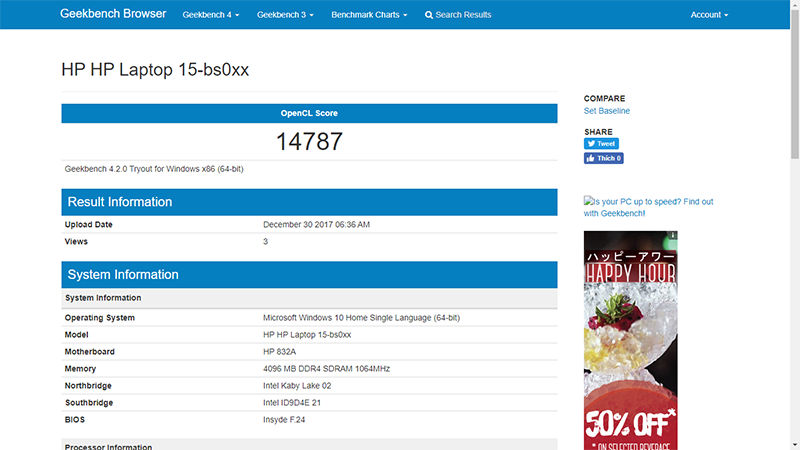Viewport: 800px width, 450px height.
Task: Click the Search Results magnifier icon
Action: tap(429, 15)
